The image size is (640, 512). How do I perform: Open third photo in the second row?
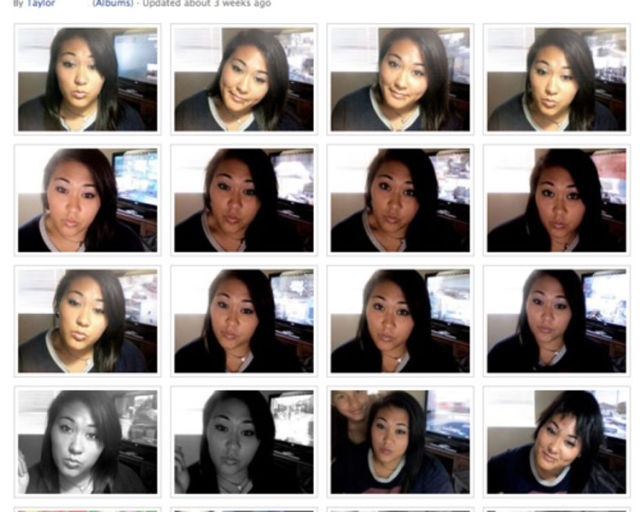(400, 200)
